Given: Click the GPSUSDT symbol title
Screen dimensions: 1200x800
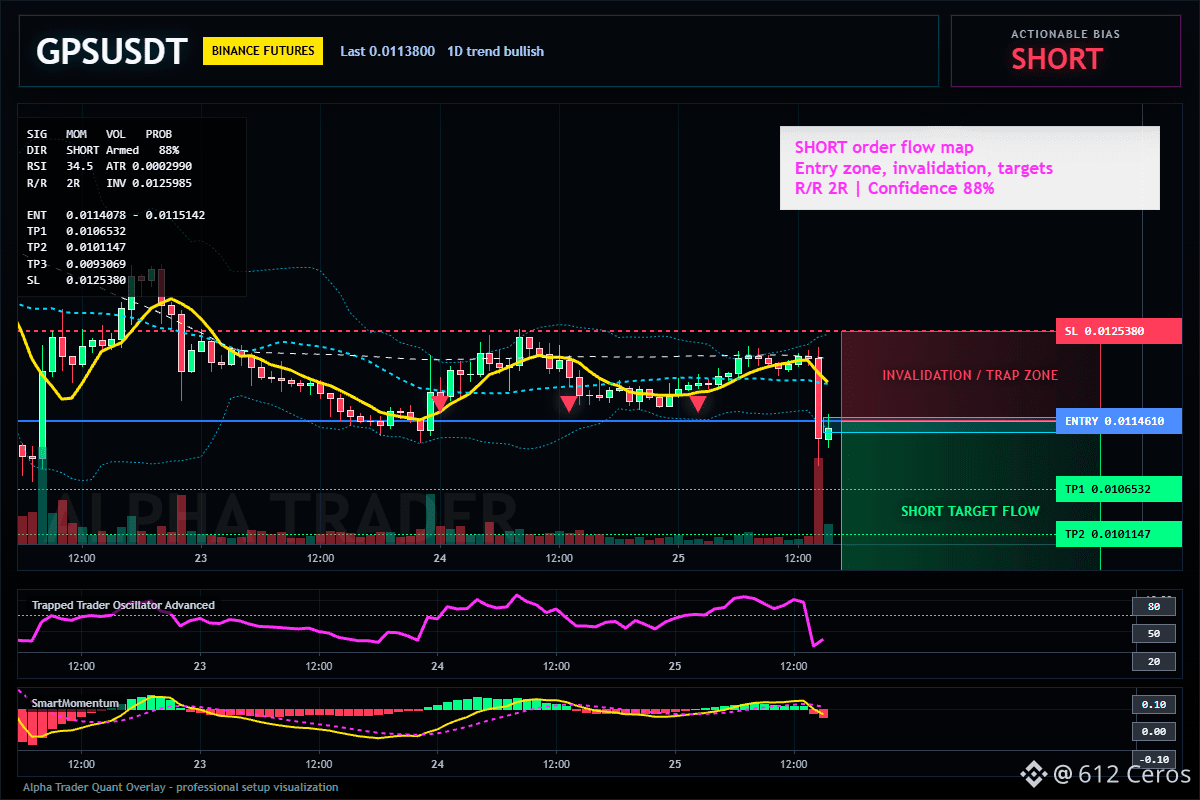Looking at the screenshot, I should coord(111,51).
